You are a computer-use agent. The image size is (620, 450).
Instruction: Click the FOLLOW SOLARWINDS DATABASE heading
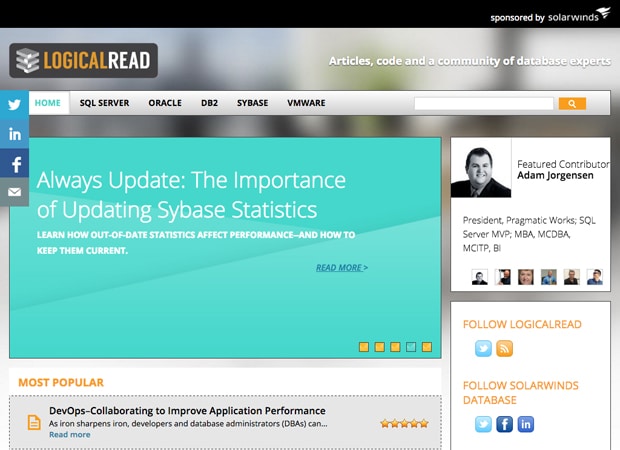click(521, 393)
